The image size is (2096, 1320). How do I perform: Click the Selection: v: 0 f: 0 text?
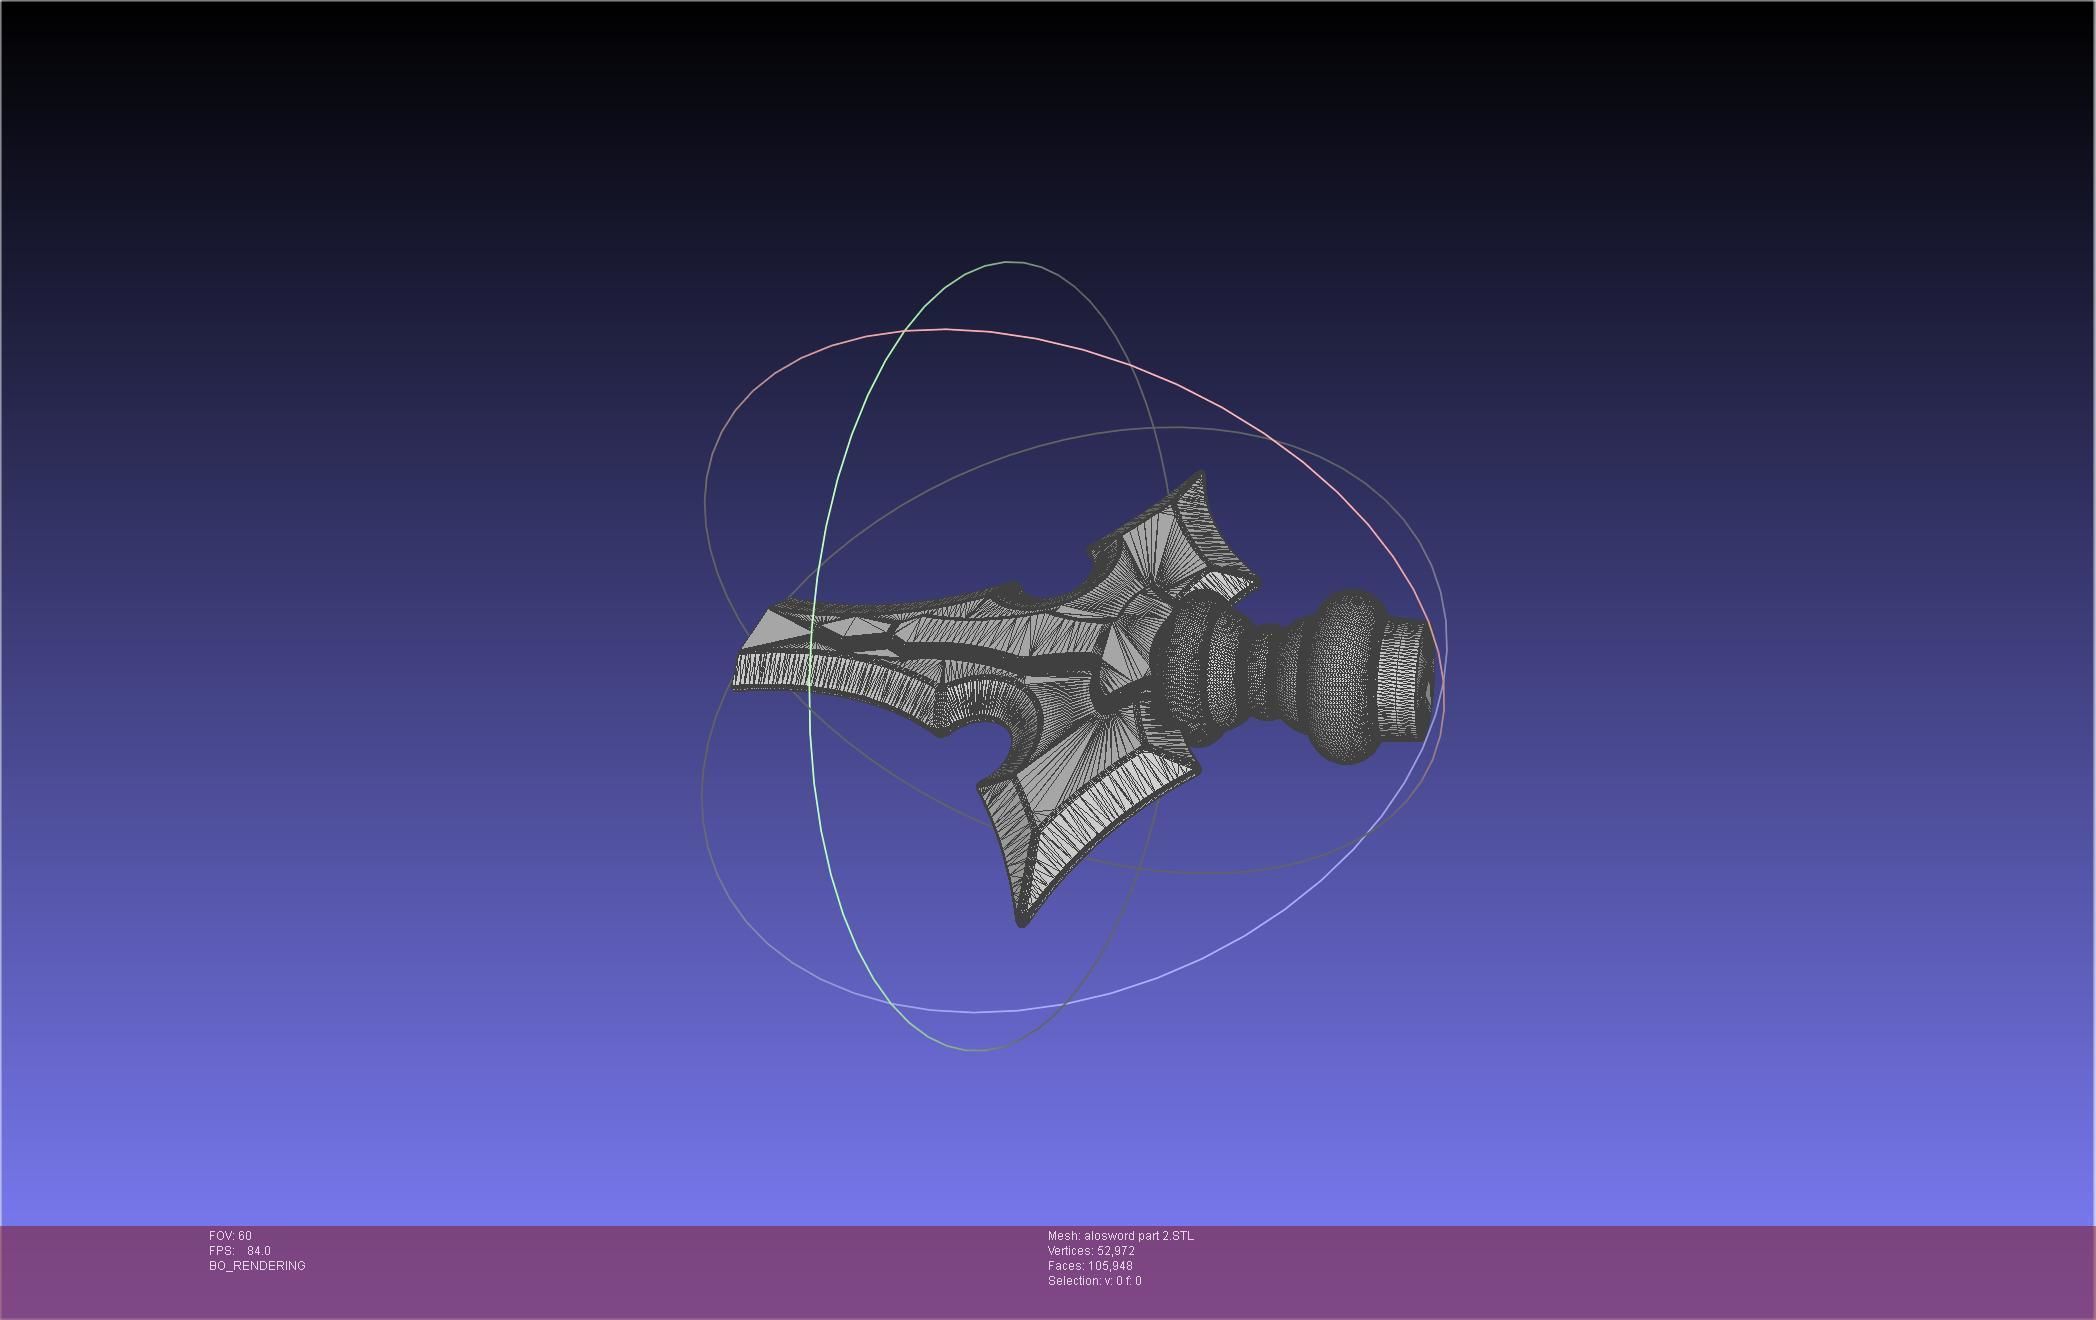tap(1094, 1281)
